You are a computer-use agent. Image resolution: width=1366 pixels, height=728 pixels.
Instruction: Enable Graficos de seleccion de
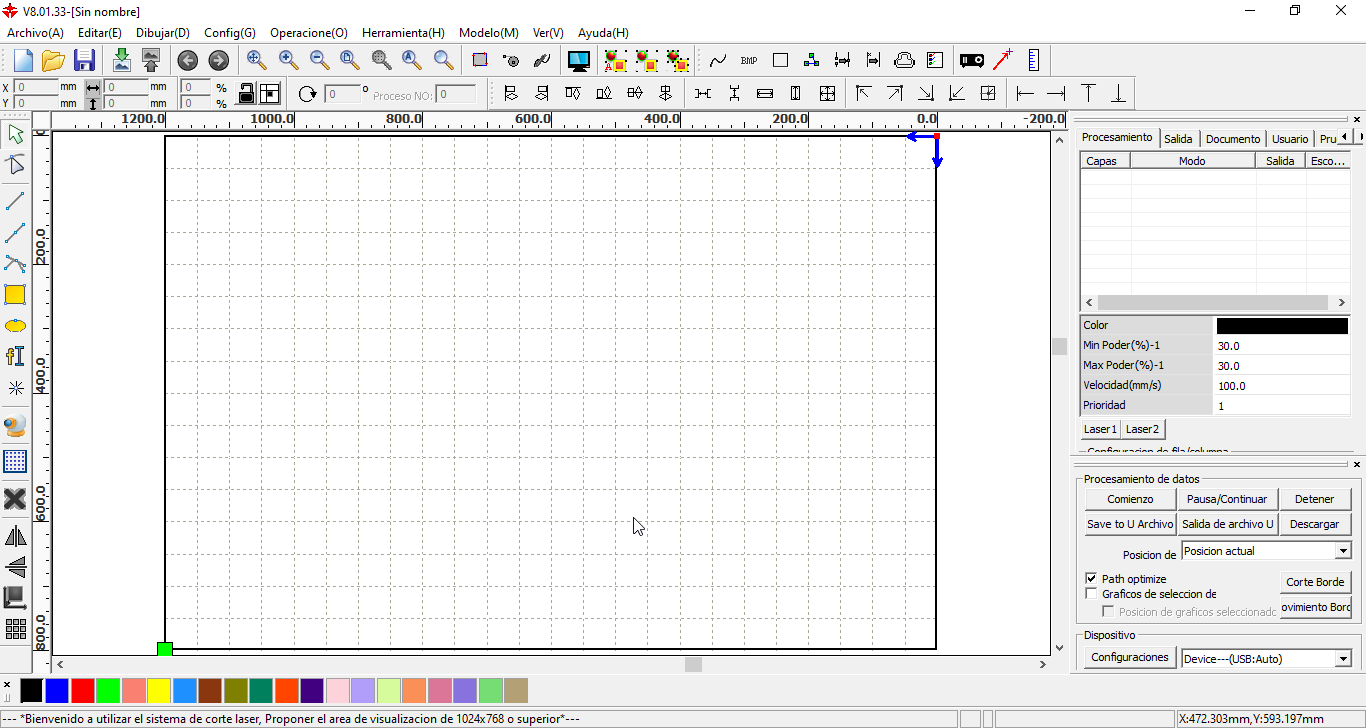[x=1091, y=593]
